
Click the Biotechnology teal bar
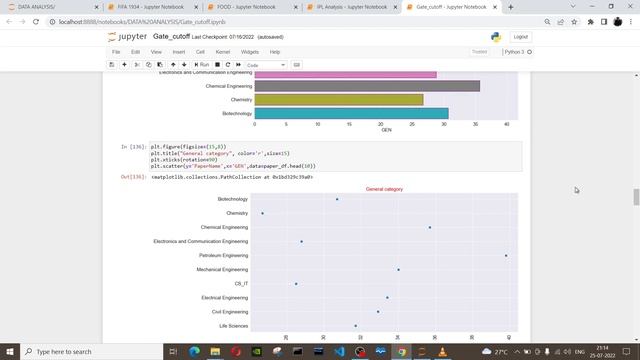pos(351,113)
